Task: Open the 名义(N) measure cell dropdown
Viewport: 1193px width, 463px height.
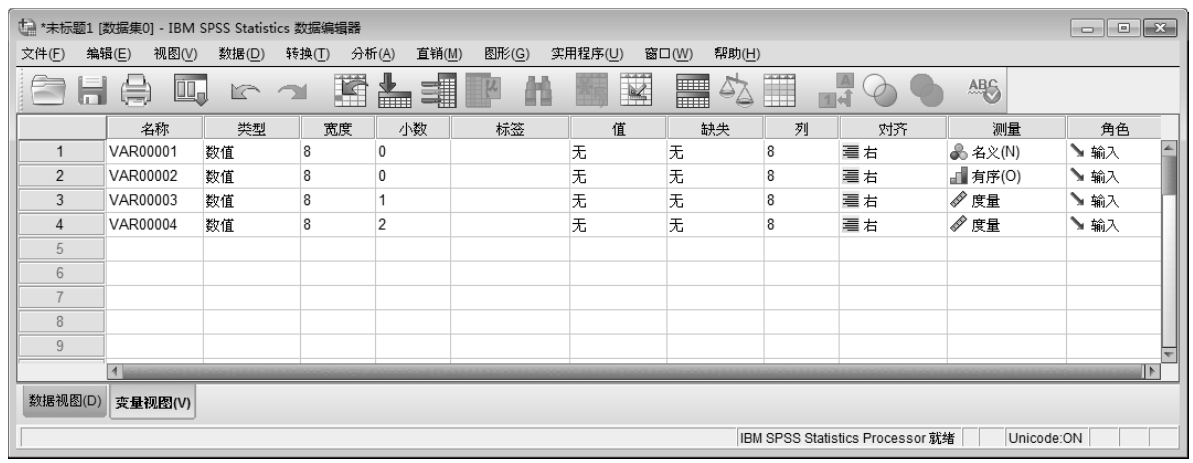Action: point(1007,152)
